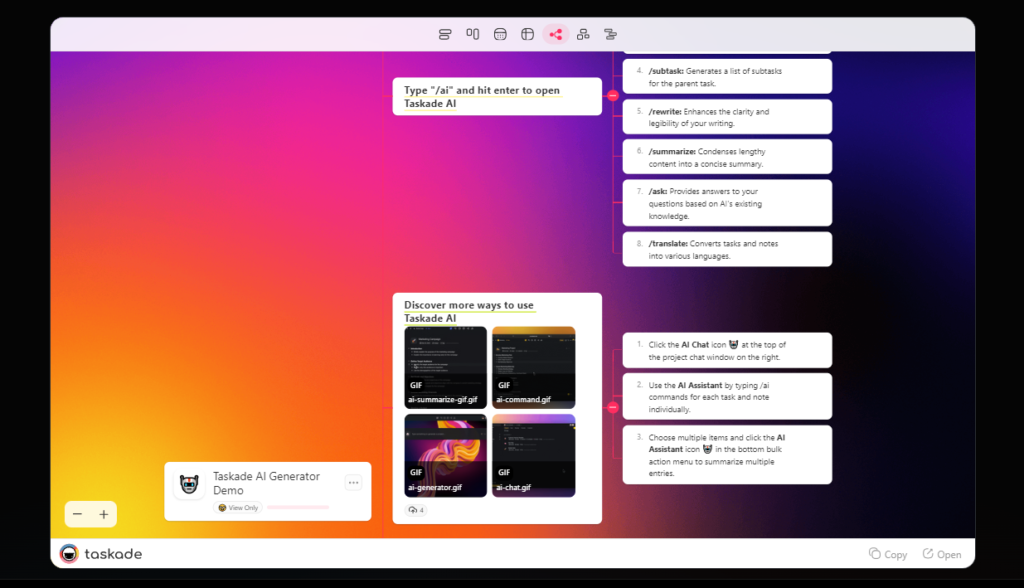This screenshot has height=588, width=1024.
Task: Collapse the branch beside the 'Type /ai' node
Action: click(x=613, y=96)
